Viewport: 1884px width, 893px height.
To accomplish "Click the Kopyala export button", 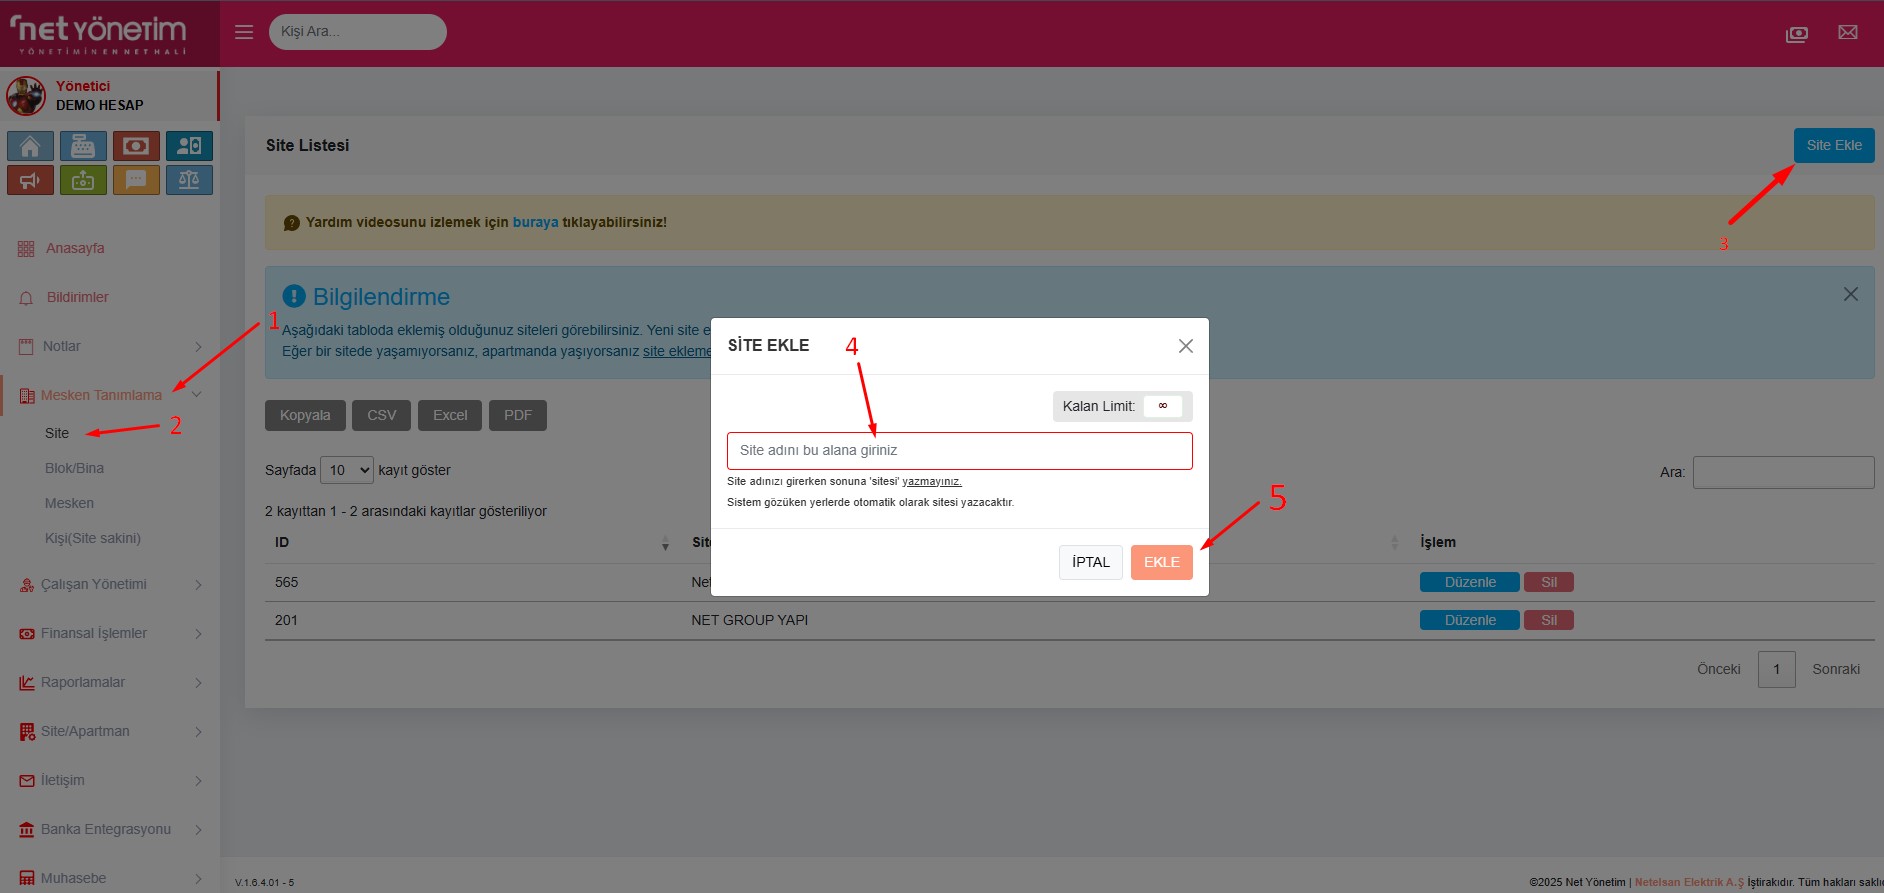I will 305,415.
